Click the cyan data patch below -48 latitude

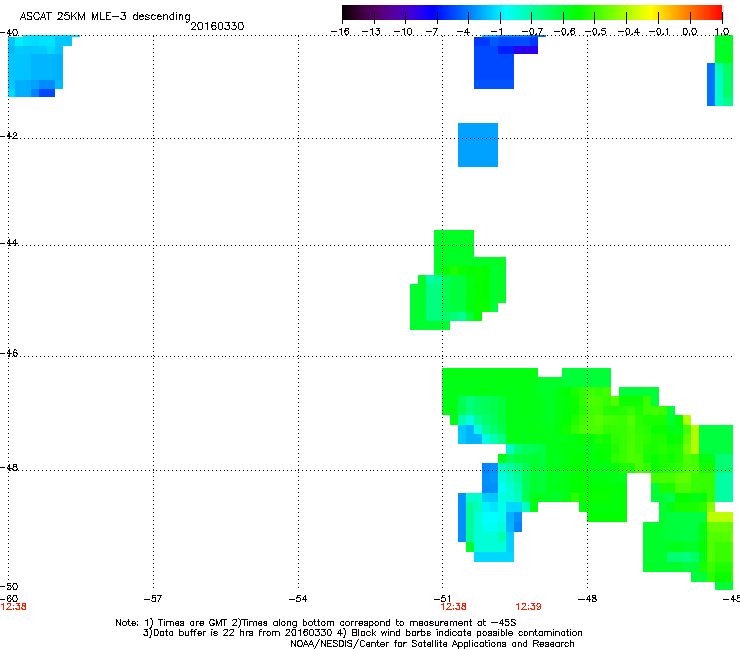click(x=491, y=515)
